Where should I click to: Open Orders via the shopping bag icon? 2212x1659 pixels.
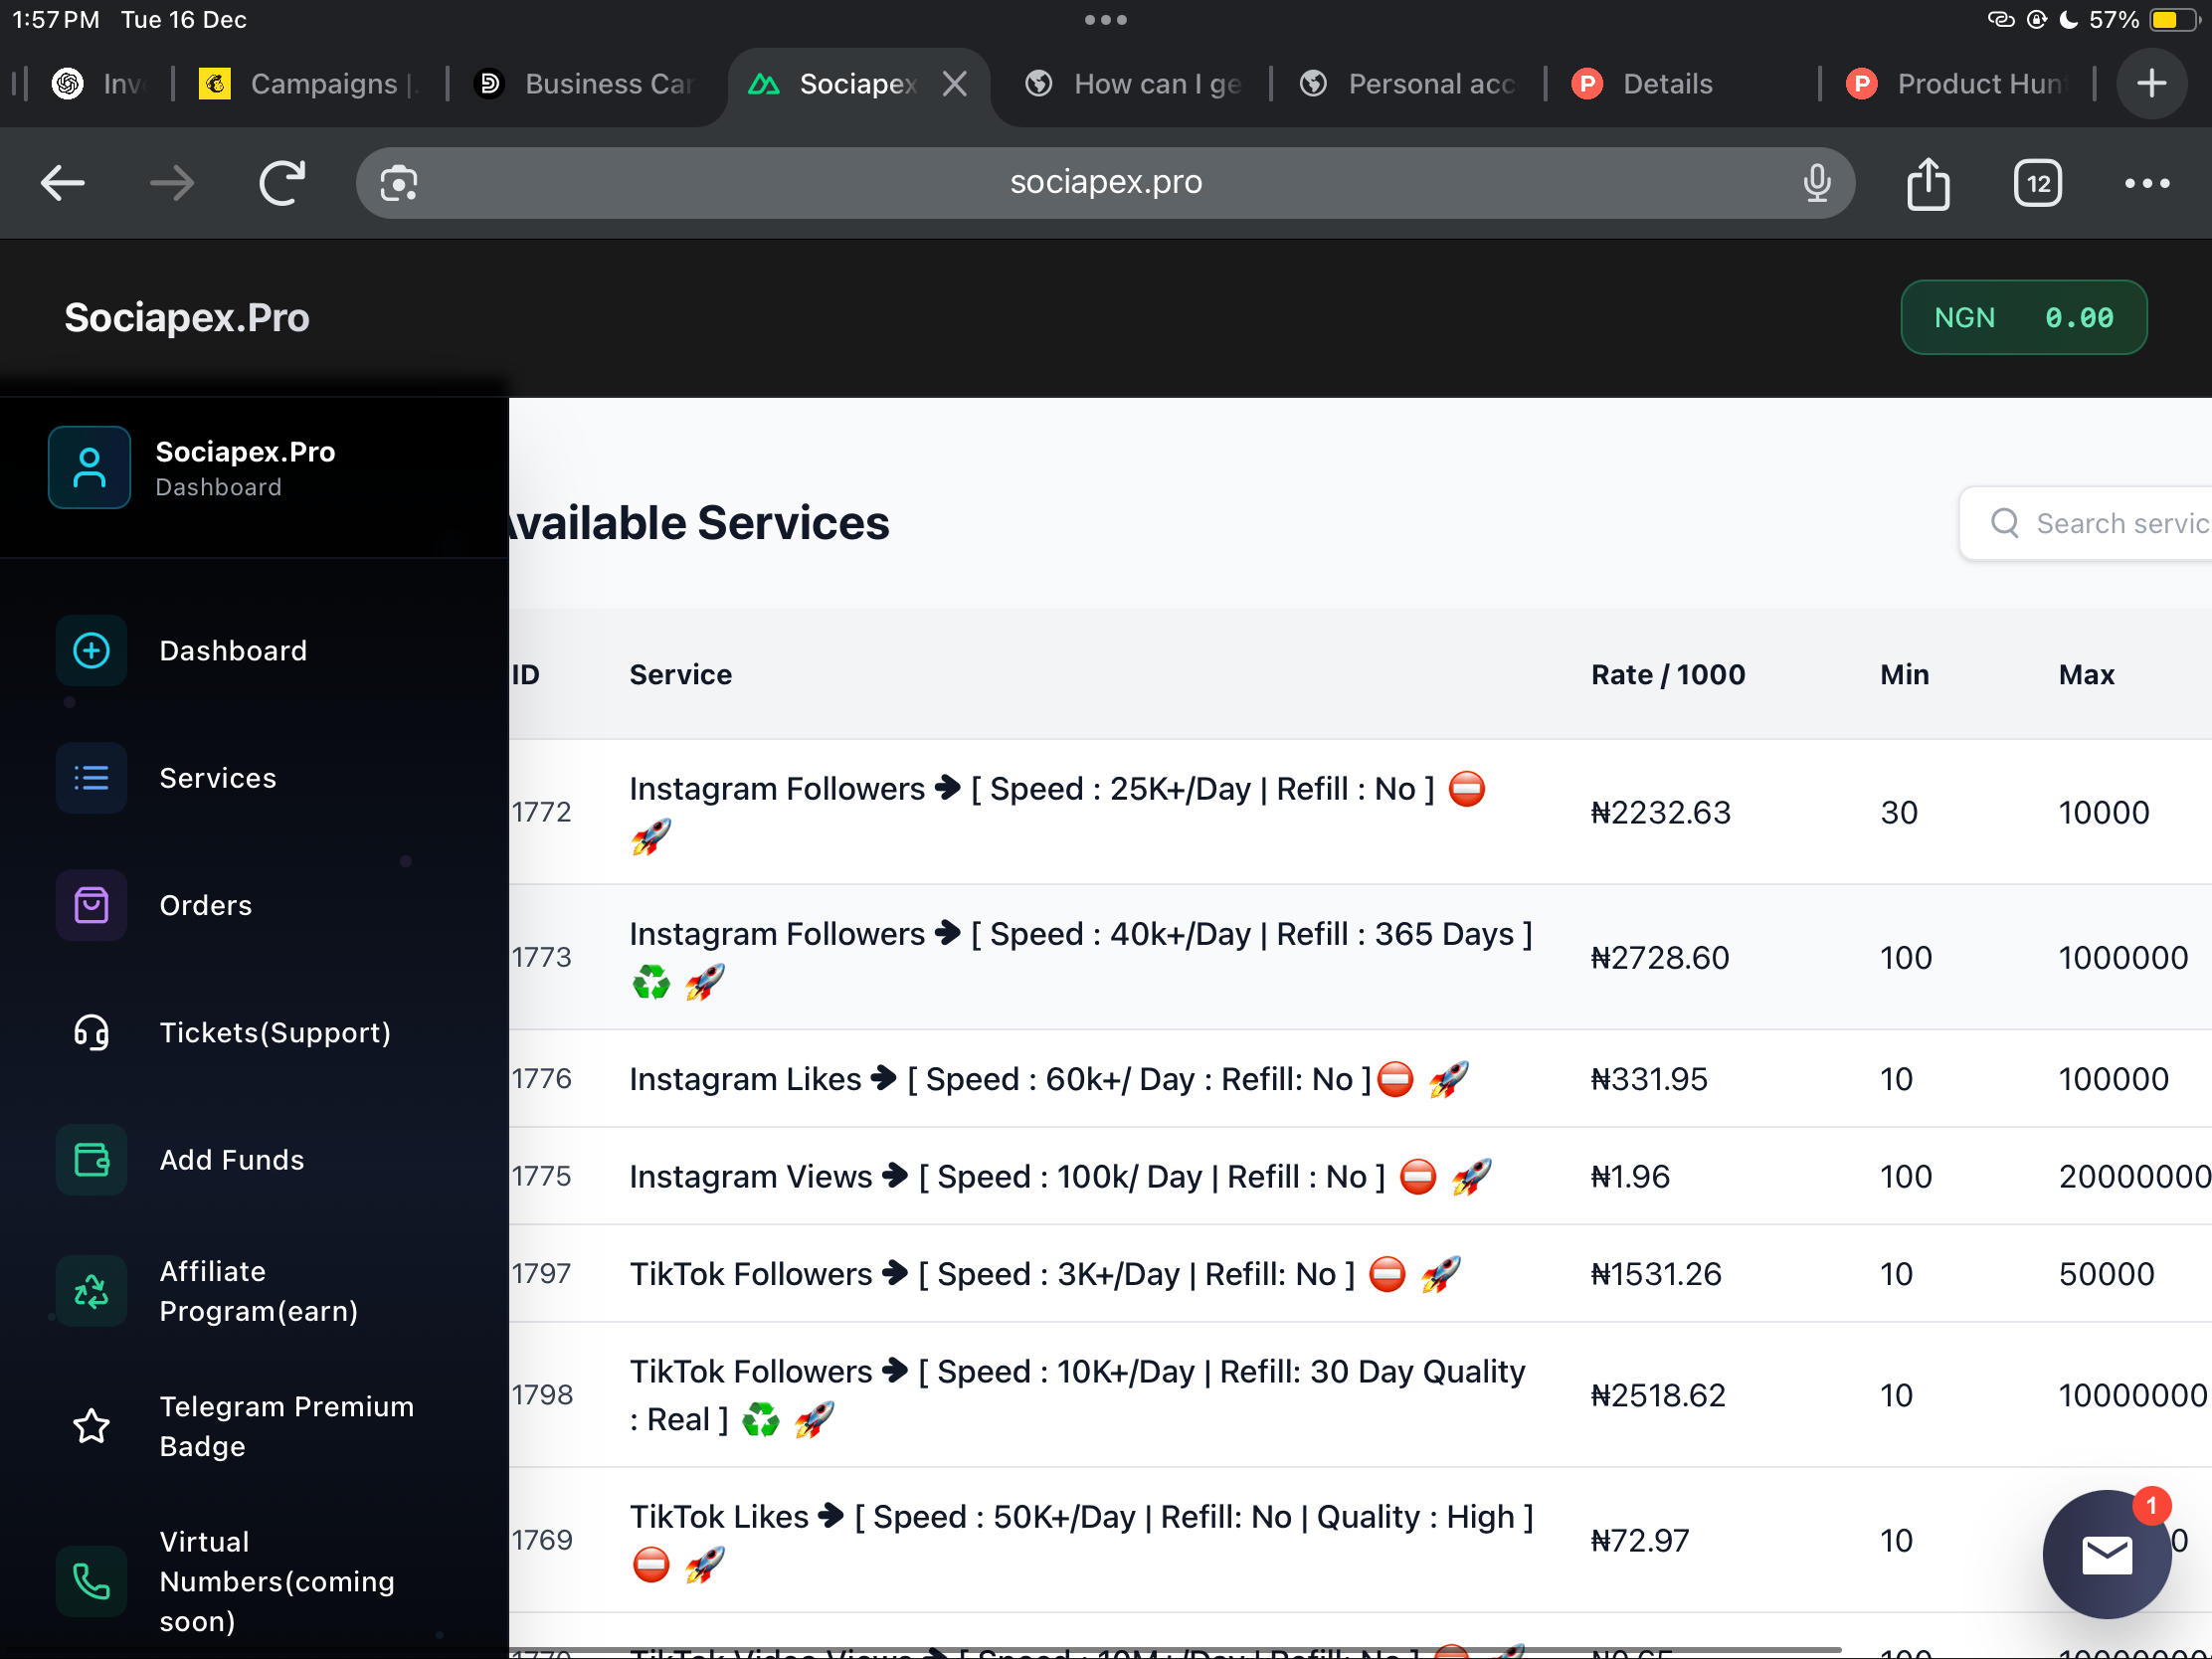(x=91, y=905)
